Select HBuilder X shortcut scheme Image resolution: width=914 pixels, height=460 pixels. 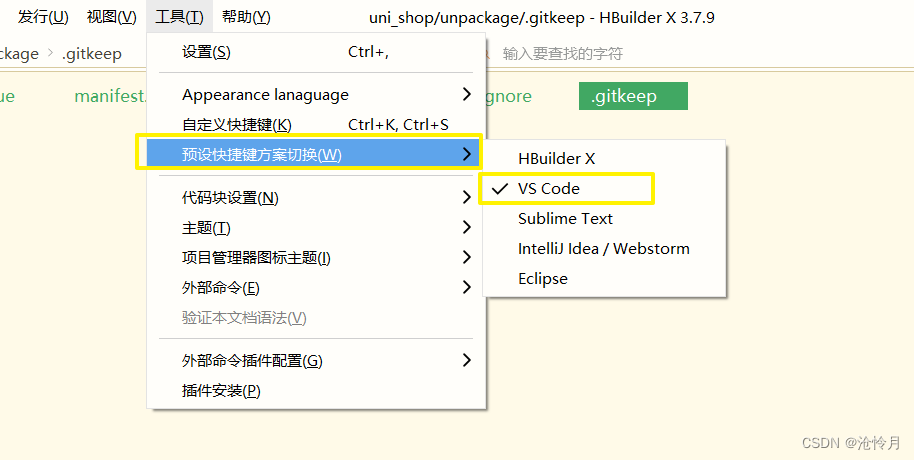[x=604, y=159]
